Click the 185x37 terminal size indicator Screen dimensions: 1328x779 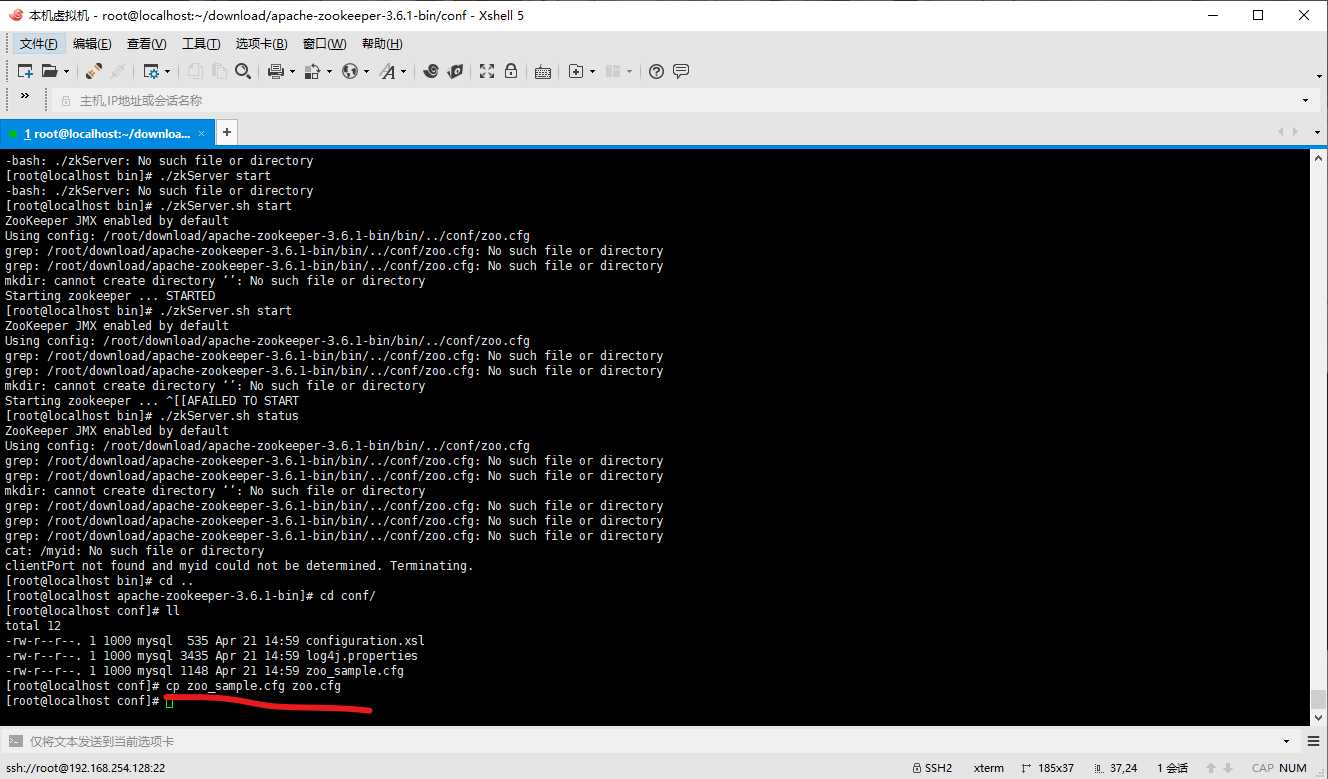click(x=1047, y=768)
